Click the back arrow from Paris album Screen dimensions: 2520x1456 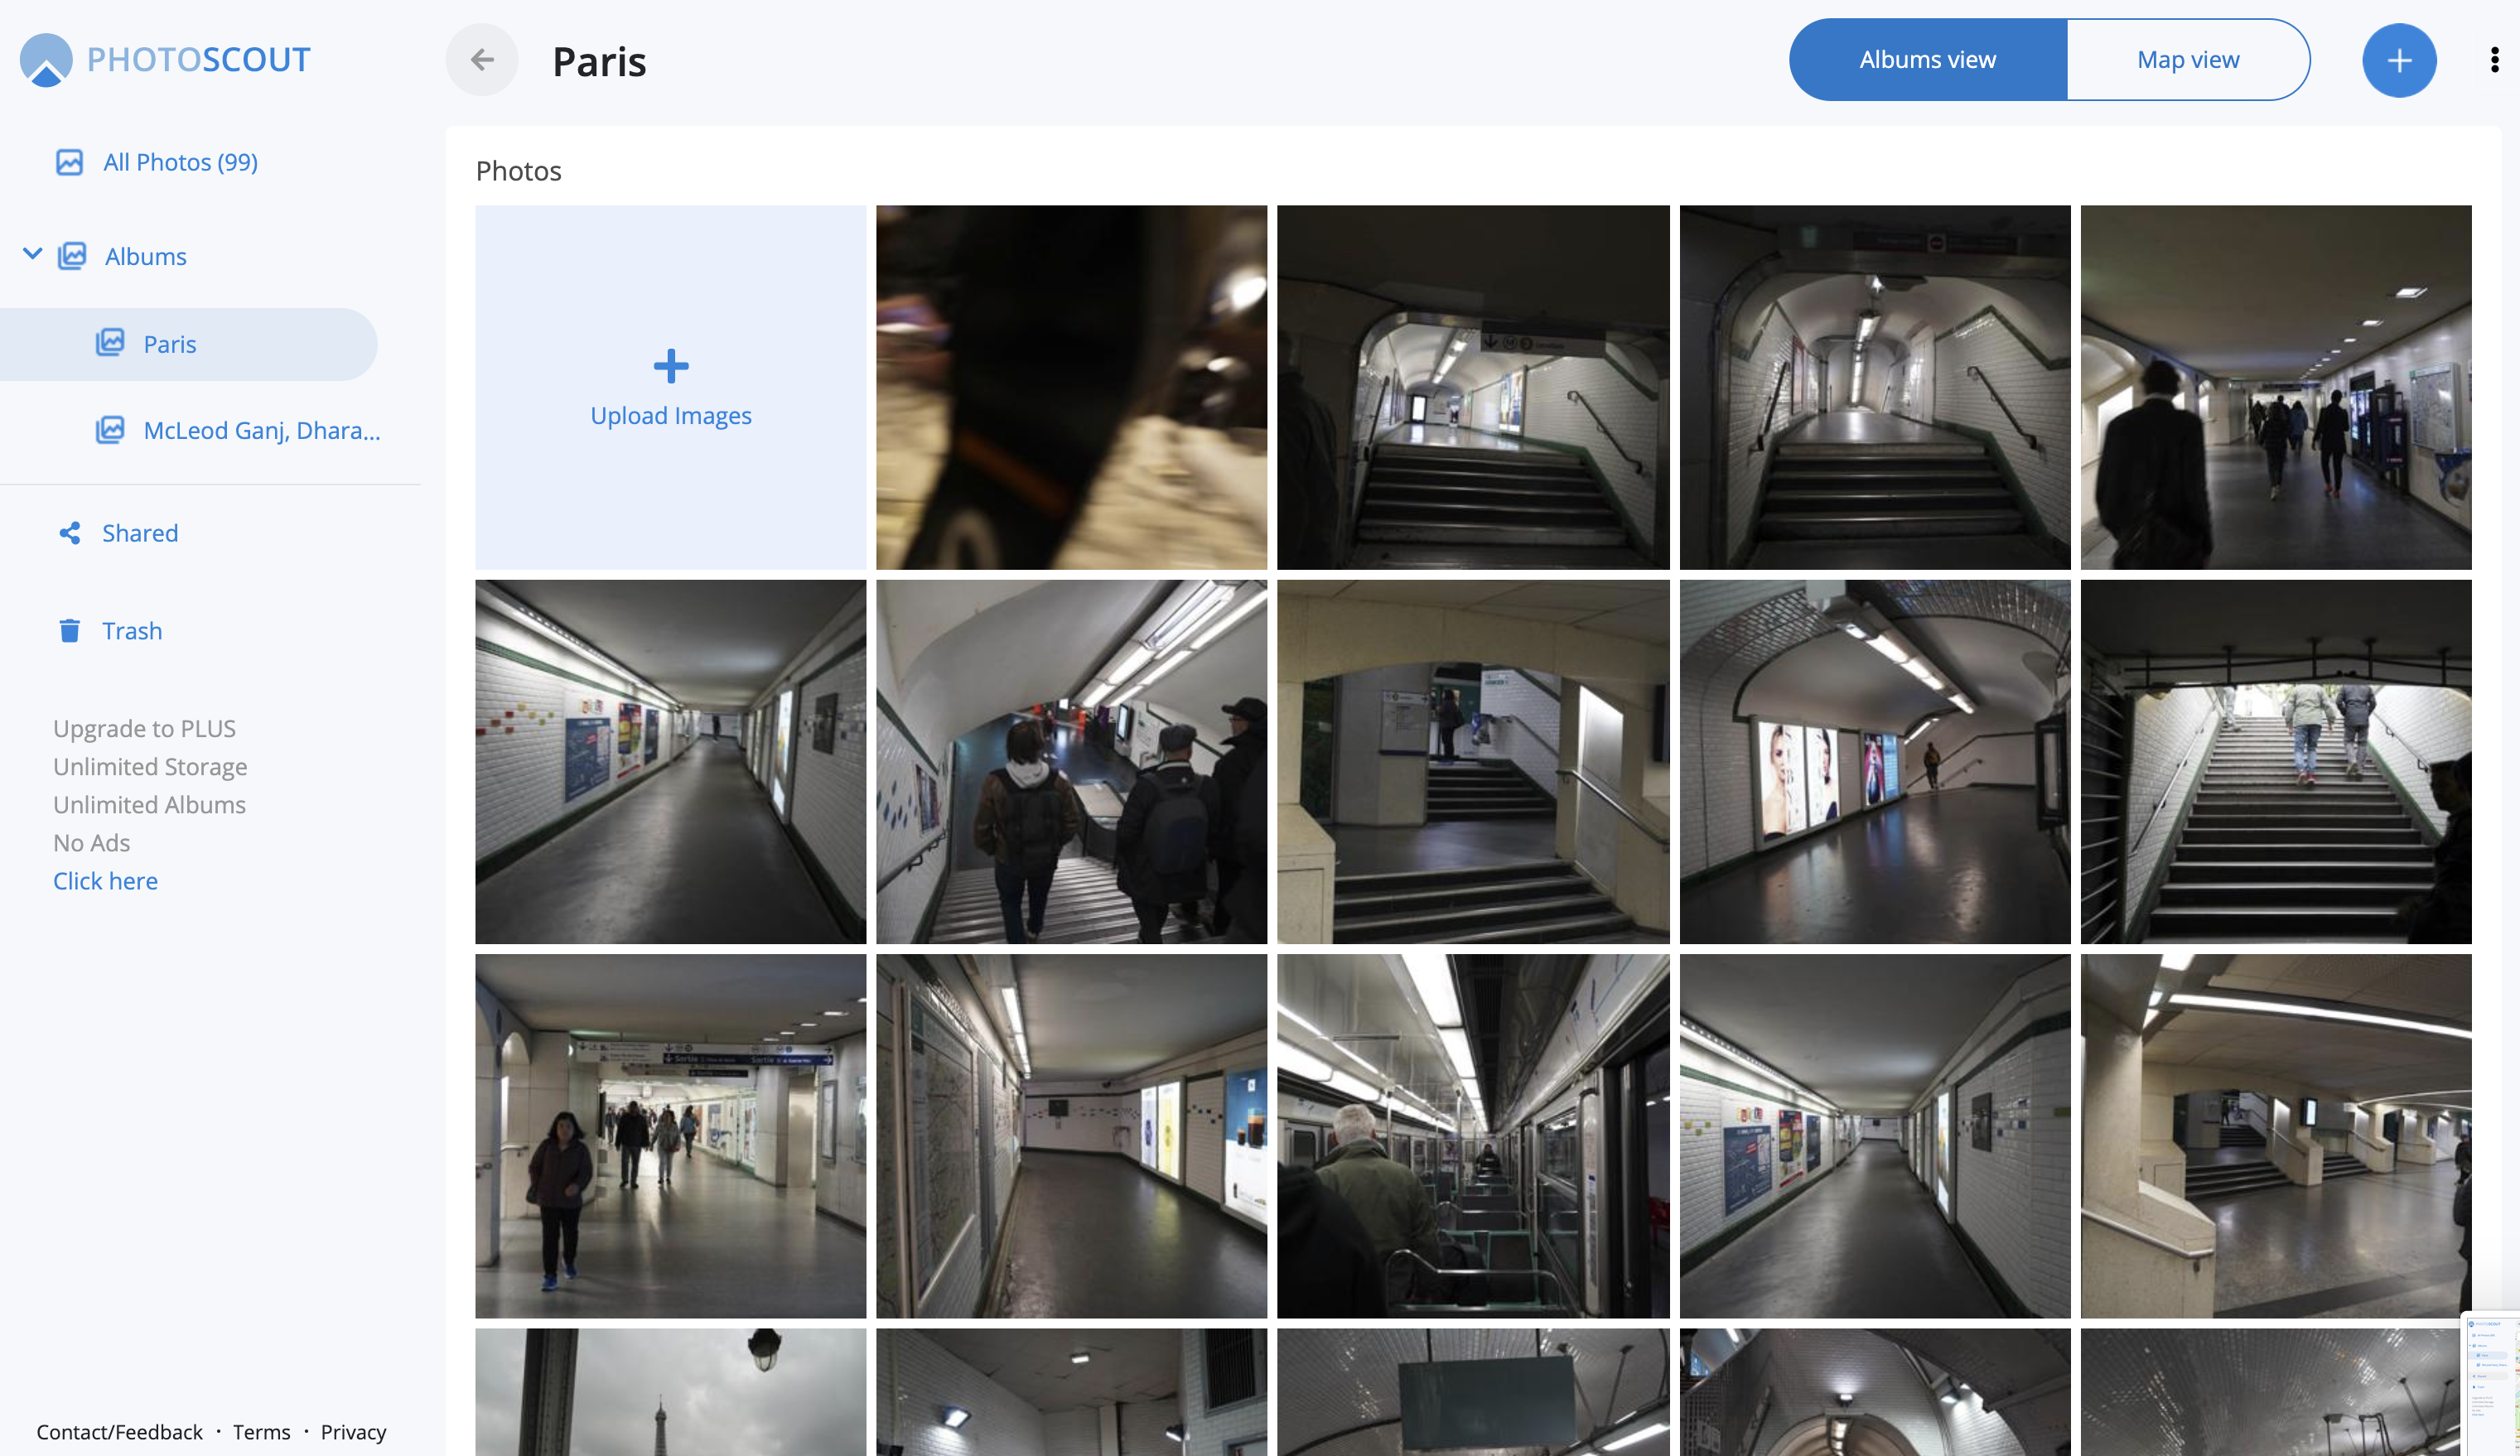coord(481,59)
